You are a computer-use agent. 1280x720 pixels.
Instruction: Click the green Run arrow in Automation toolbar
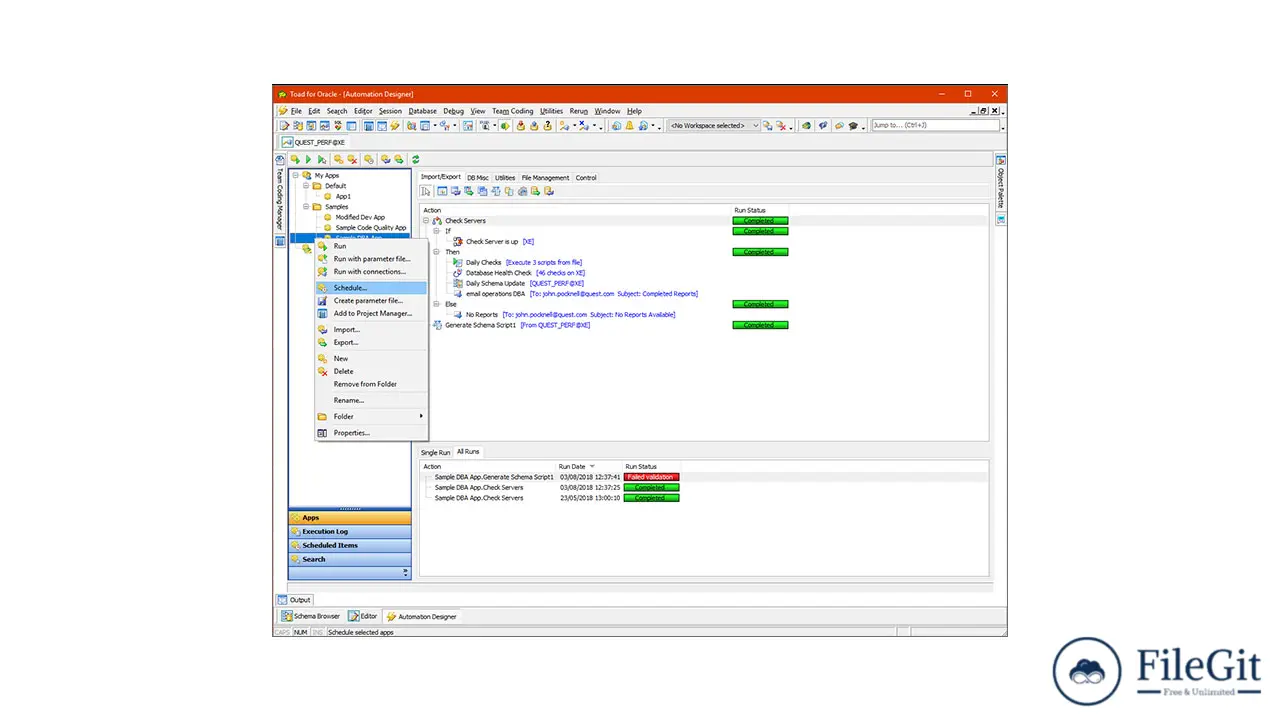309,159
